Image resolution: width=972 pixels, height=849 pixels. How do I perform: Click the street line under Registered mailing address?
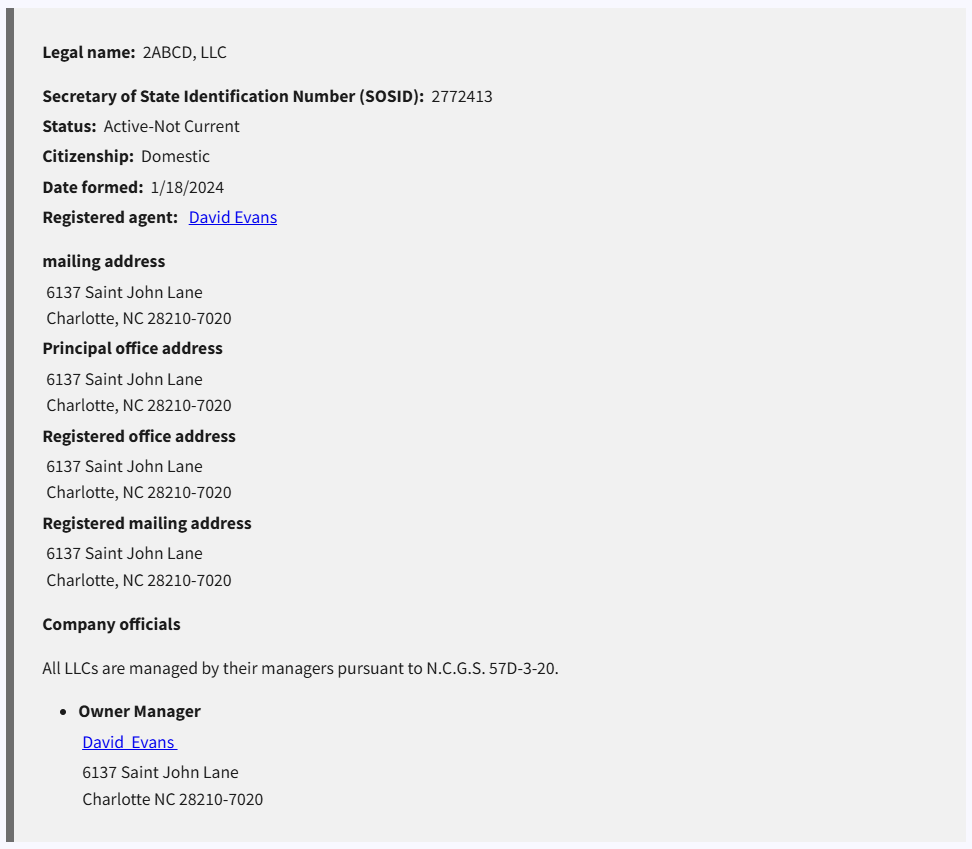coord(124,553)
